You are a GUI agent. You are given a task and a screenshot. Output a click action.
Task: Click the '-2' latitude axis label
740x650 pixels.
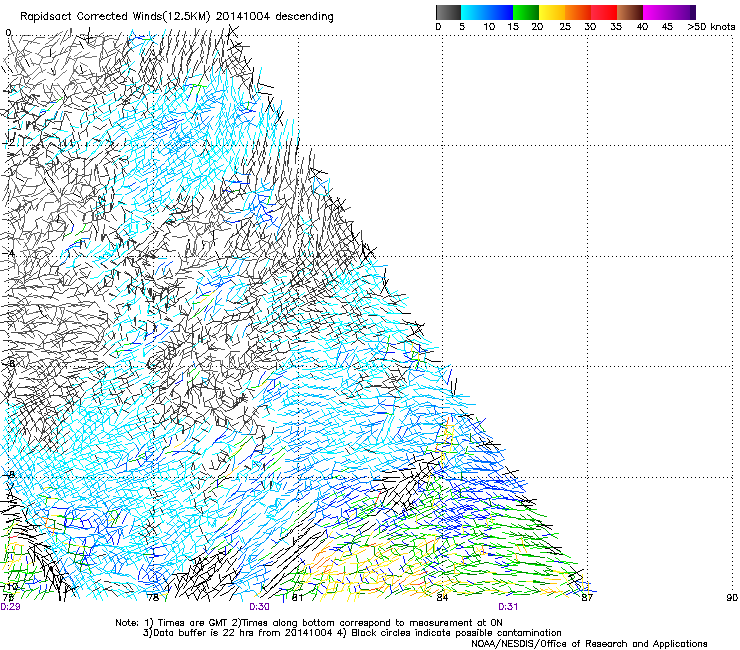(10, 143)
